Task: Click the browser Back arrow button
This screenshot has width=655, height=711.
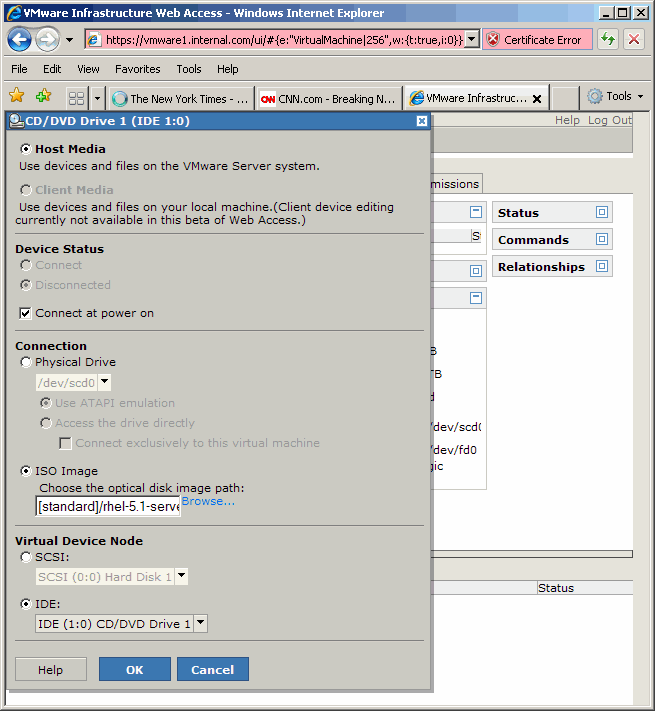Action: tap(19, 40)
